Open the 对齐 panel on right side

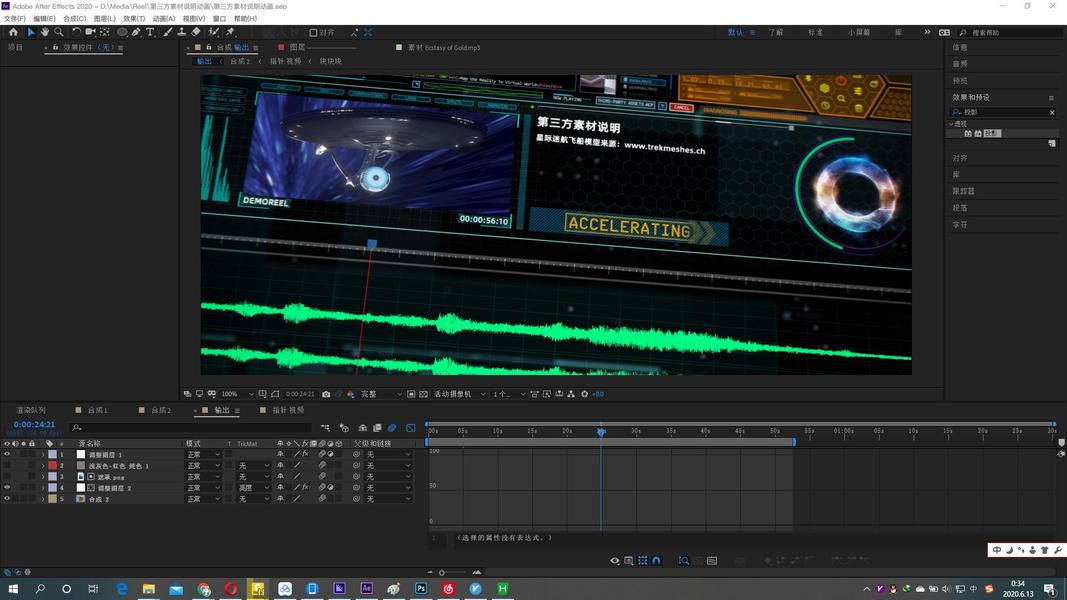pyautogui.click(x=960, y=158)
